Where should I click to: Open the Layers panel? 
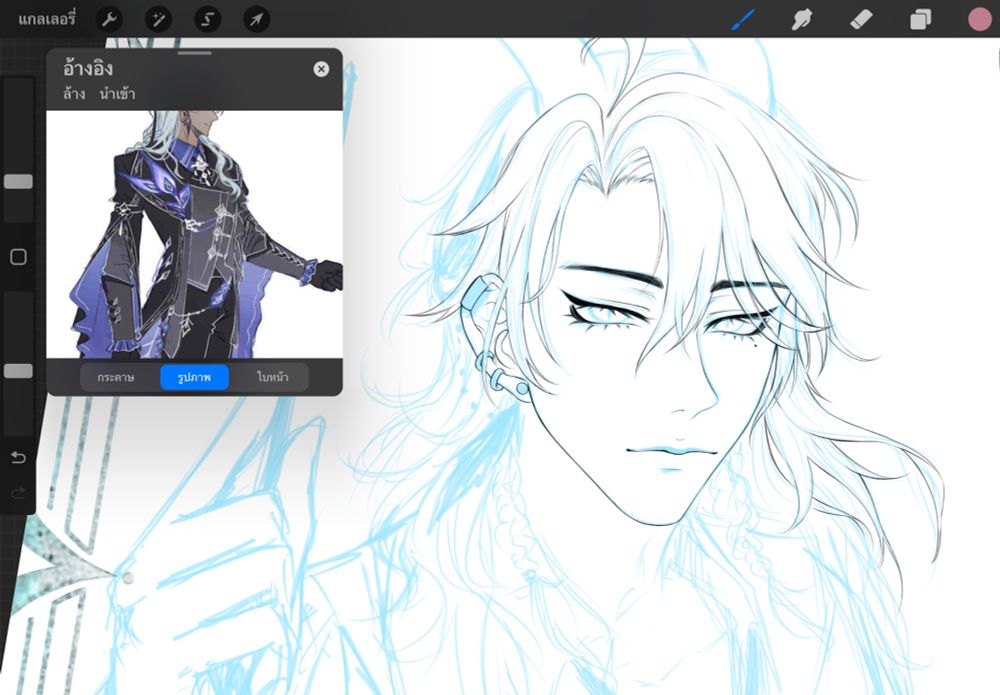pyautogui.click(x=920, y=20)
